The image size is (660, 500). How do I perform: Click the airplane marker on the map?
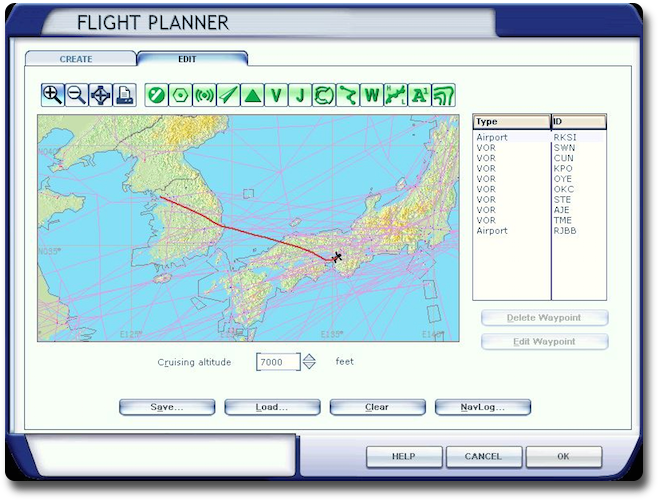pos(337,257)
